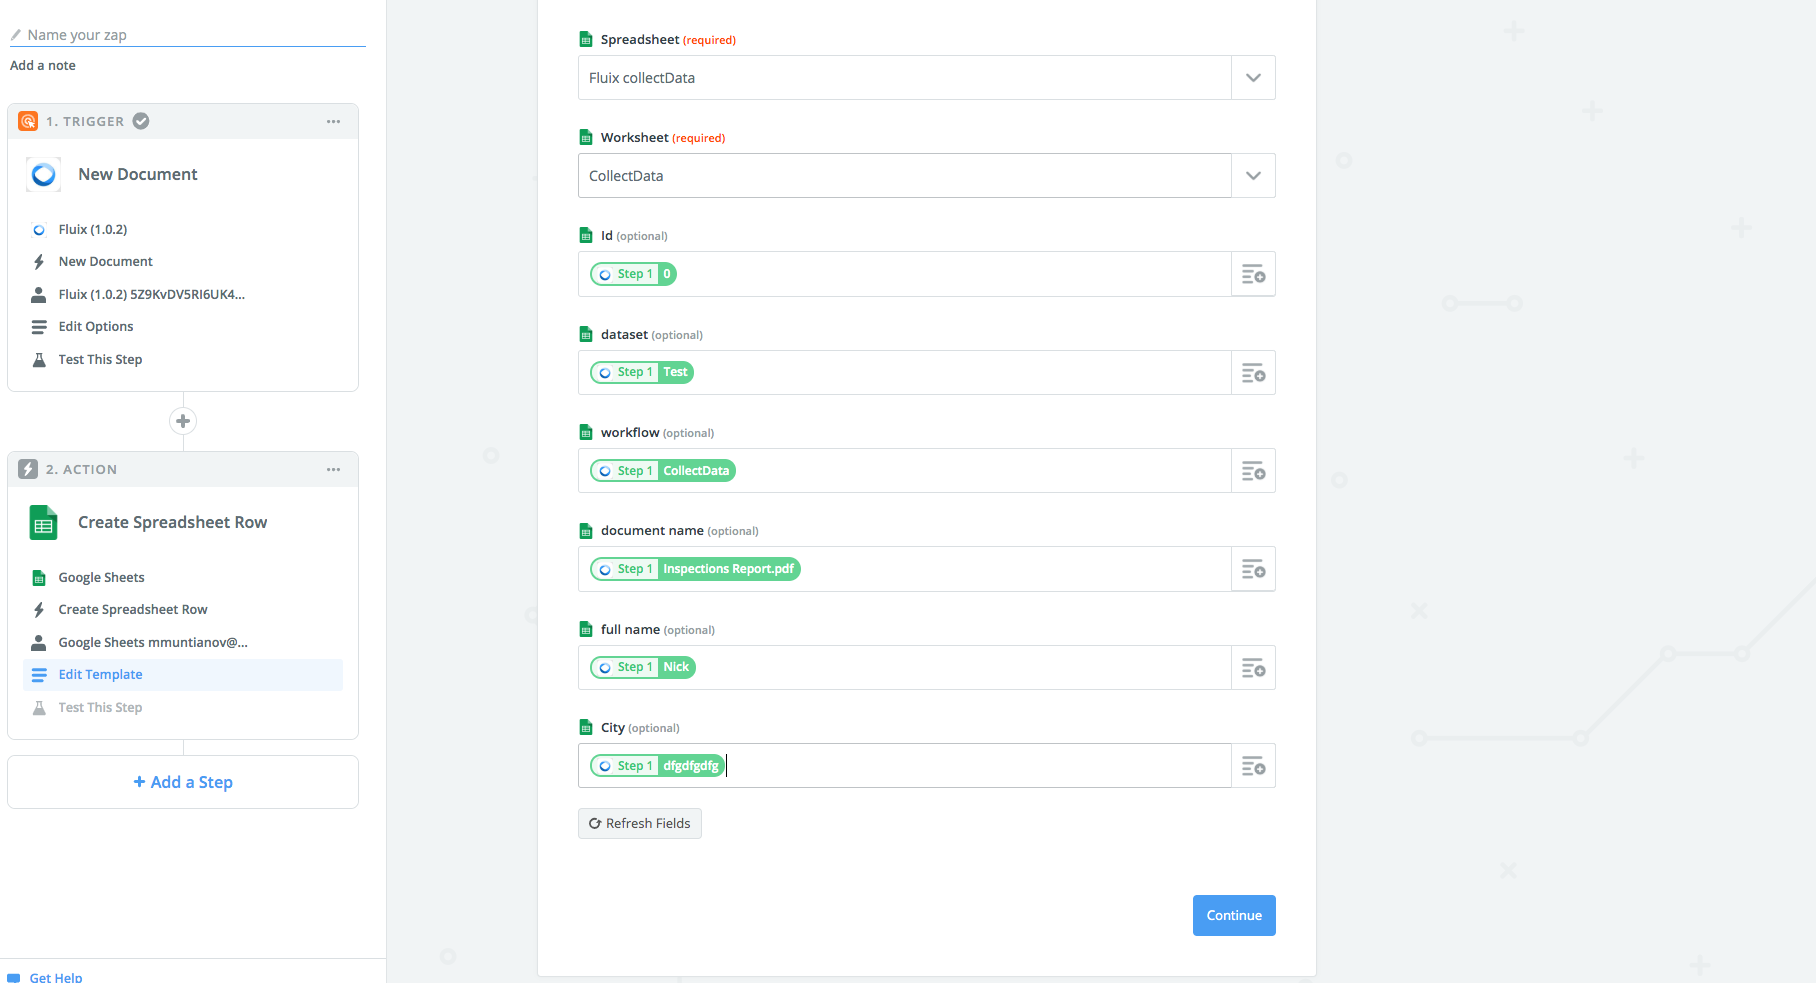Open the Action step options ellipsis
Viewport: 1816px width, 983px height.
pyautogui.click(x=333, y=470)
